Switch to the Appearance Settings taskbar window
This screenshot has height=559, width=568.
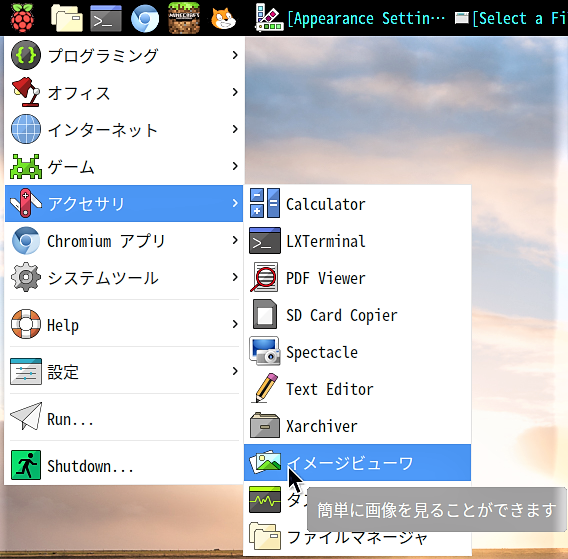tap(351, 18)
